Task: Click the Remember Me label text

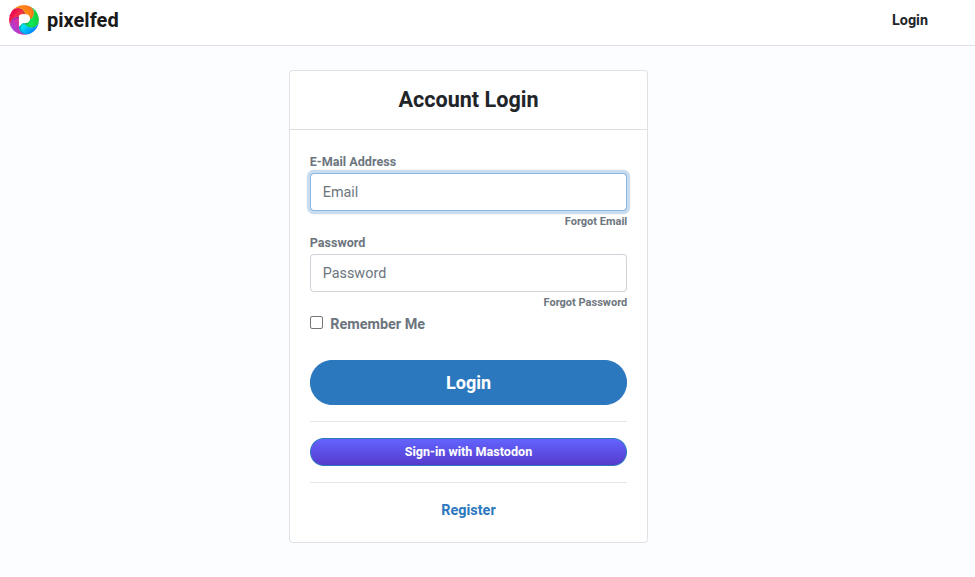Action: (377, 324)
